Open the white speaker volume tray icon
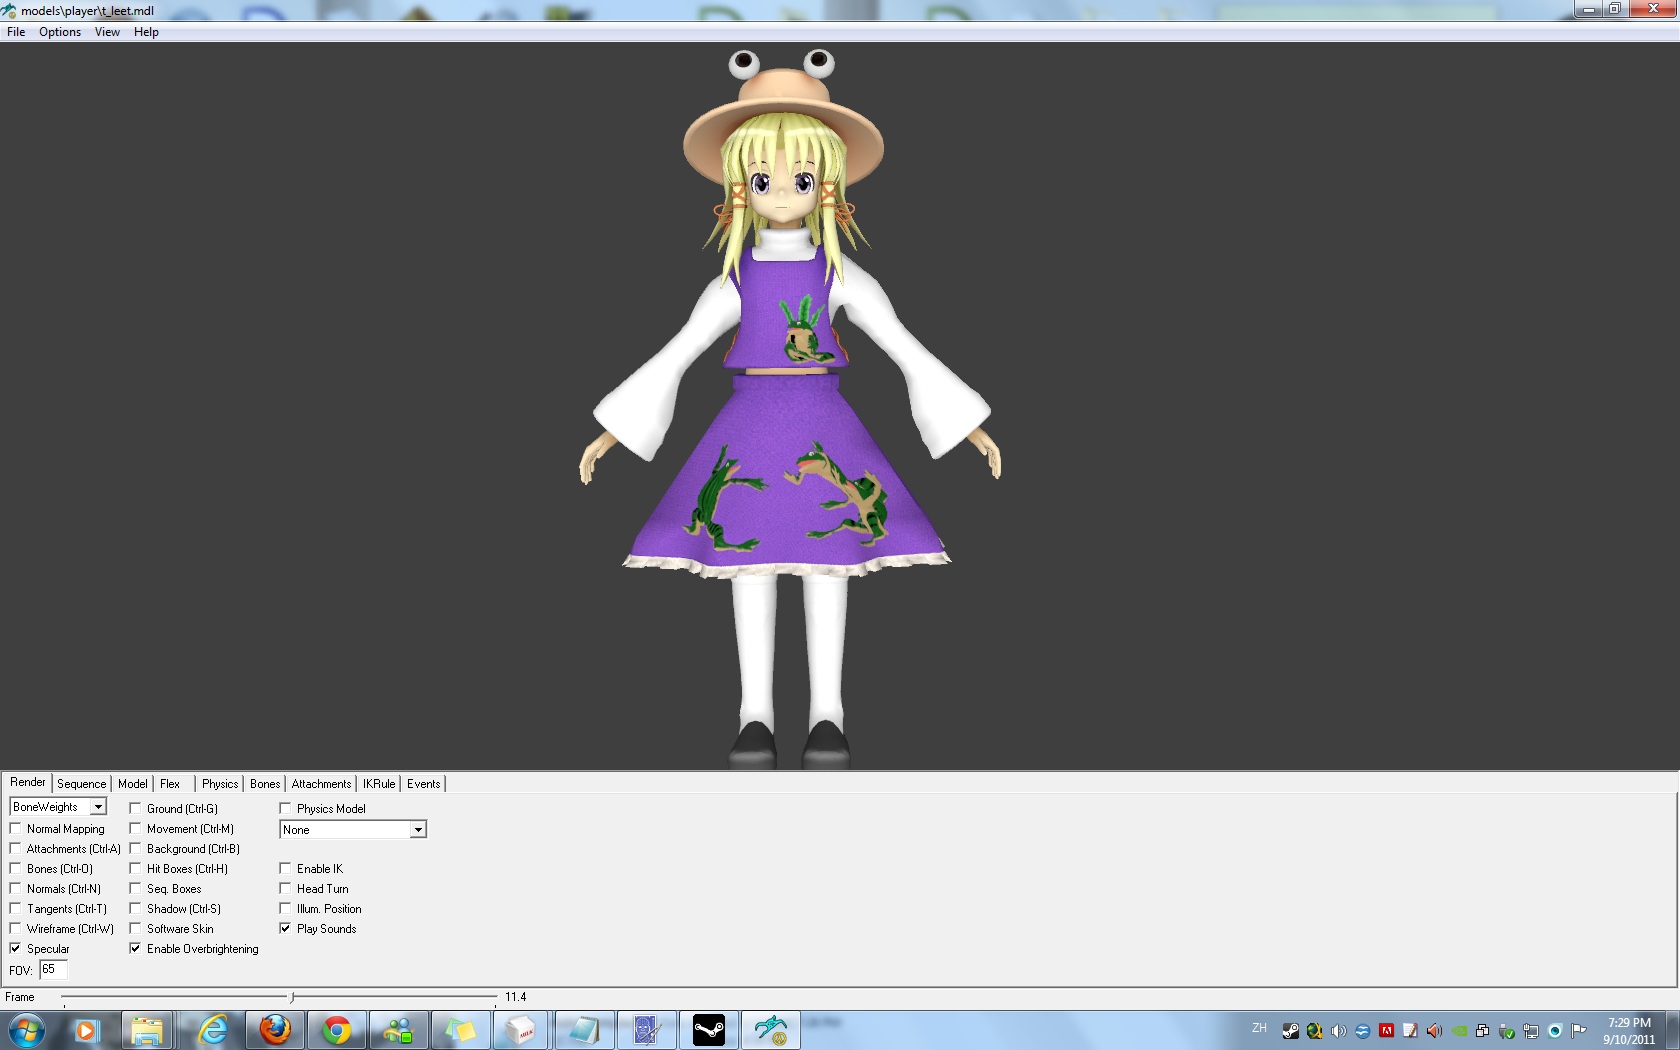The image size is (1680, 1050). (1339, 1031)
